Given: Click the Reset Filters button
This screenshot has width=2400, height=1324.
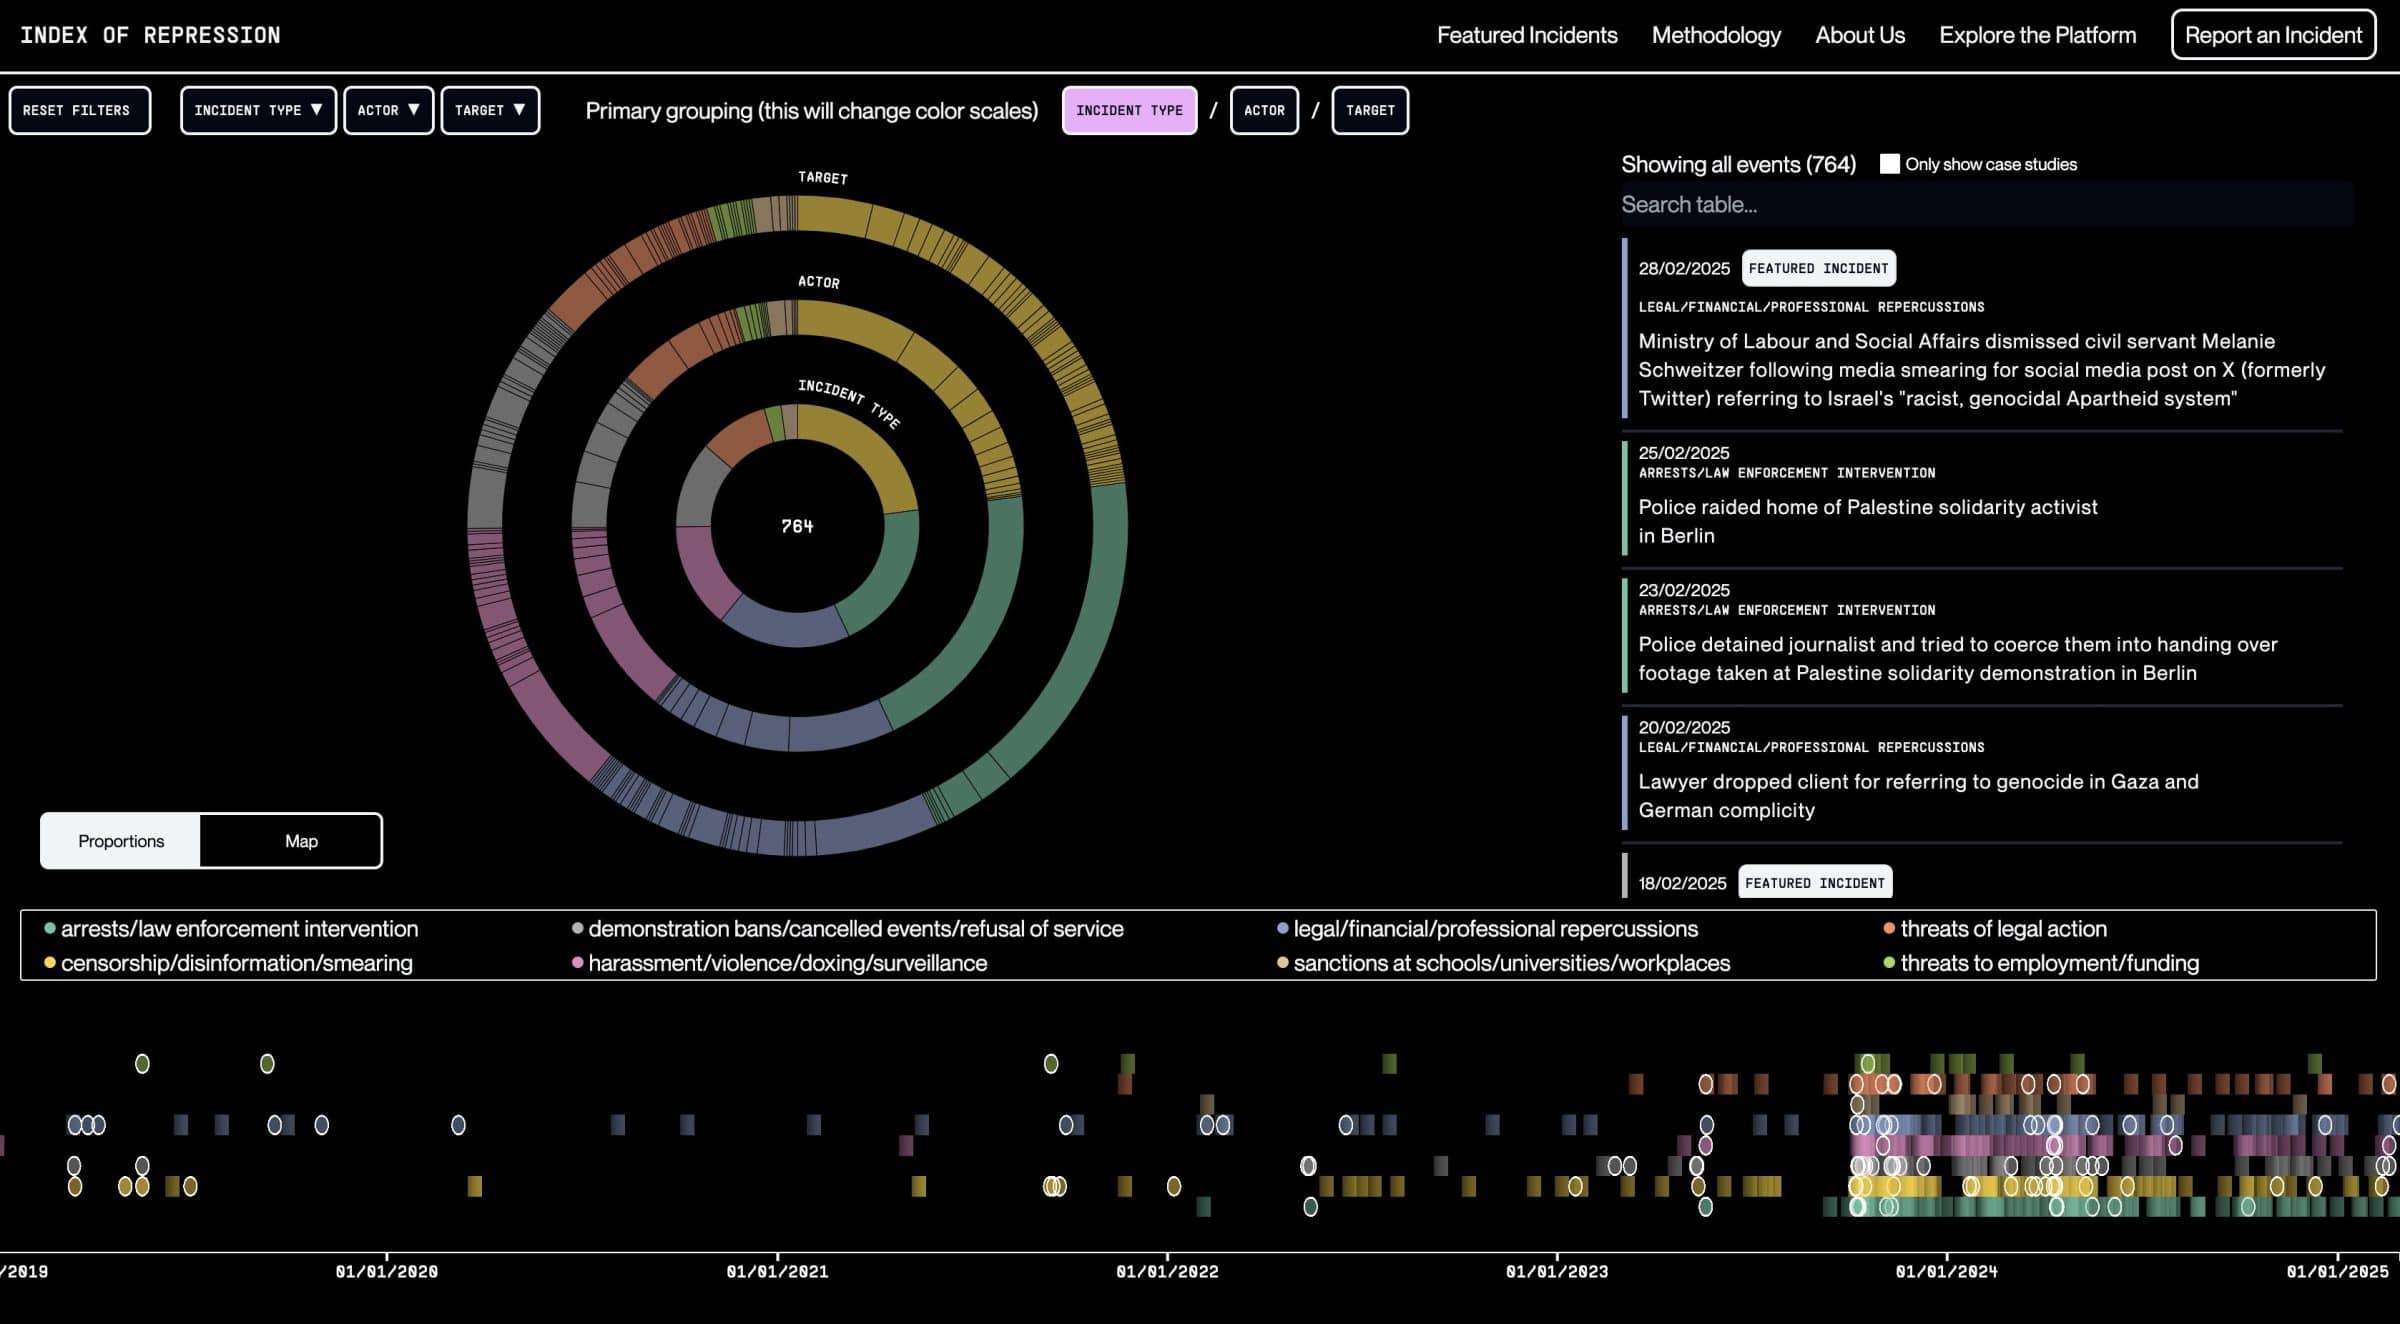Looking at the screenshot, I should tap(80, 110).
